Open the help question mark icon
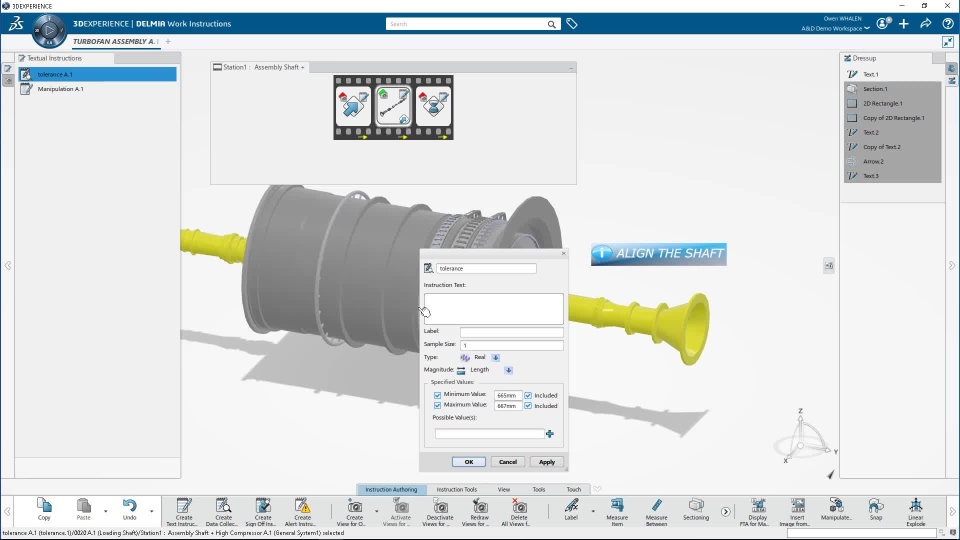The width and height of the screenshot is (960, 540). (x=948, y=23)
